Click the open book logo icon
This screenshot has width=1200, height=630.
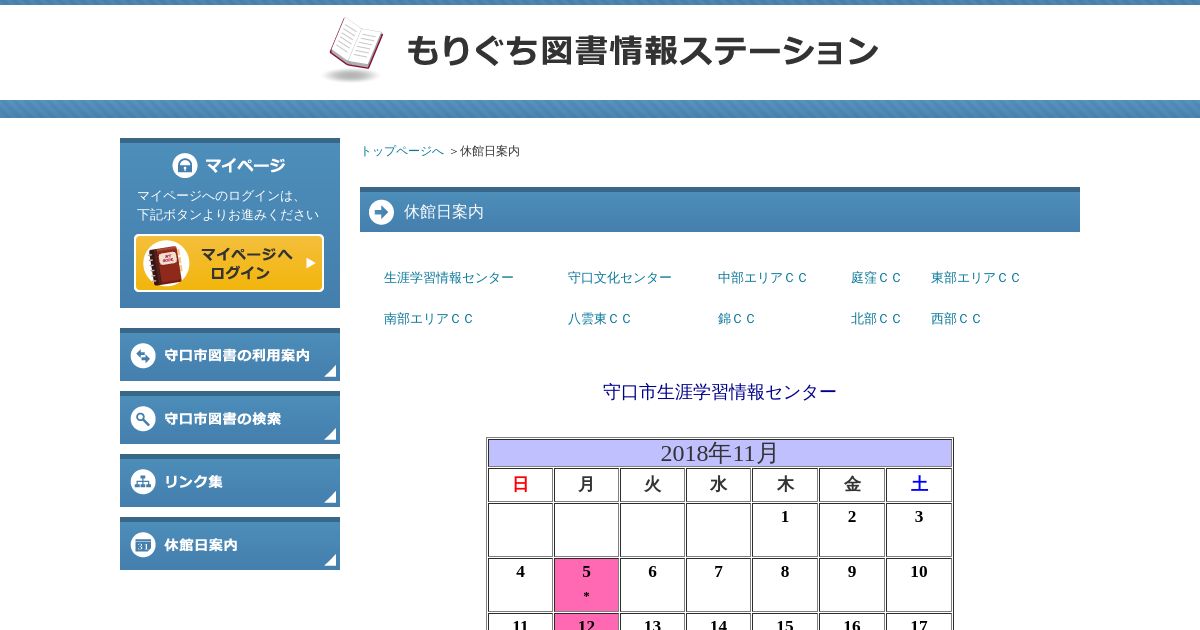coord(355,48)
